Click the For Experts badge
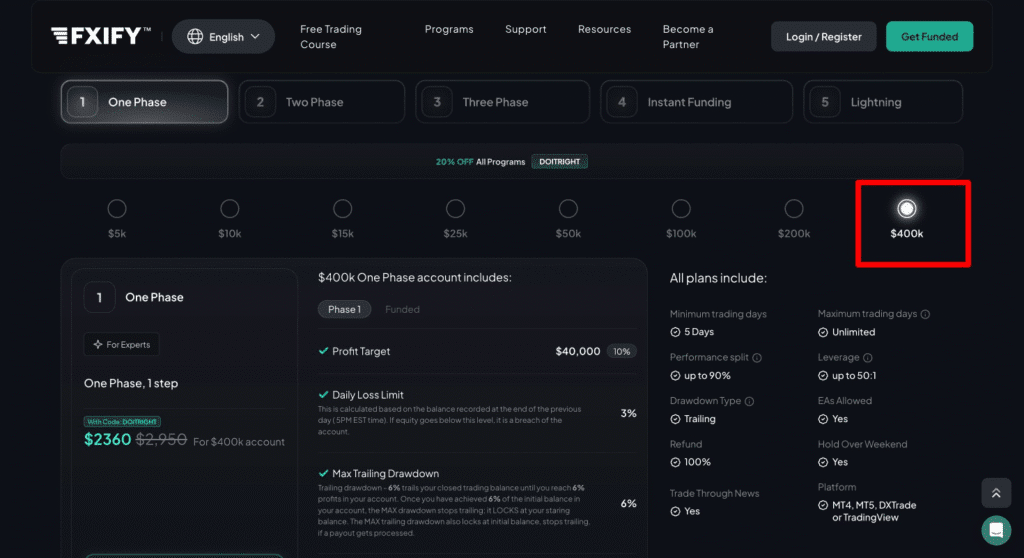 coord(121,344)
